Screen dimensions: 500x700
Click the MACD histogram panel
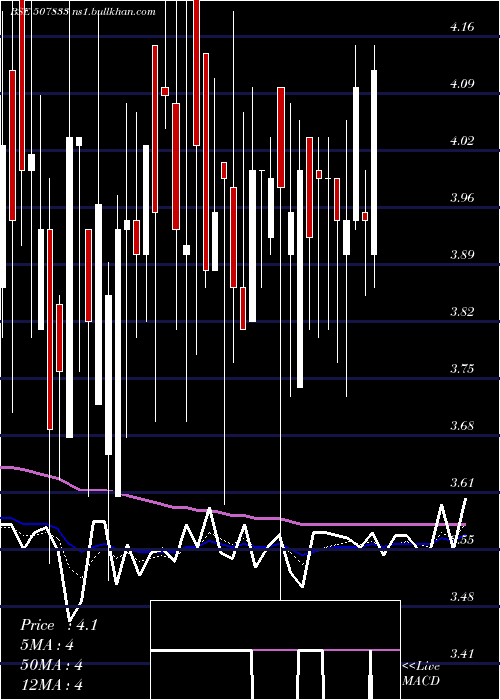[x=275, y=650]
